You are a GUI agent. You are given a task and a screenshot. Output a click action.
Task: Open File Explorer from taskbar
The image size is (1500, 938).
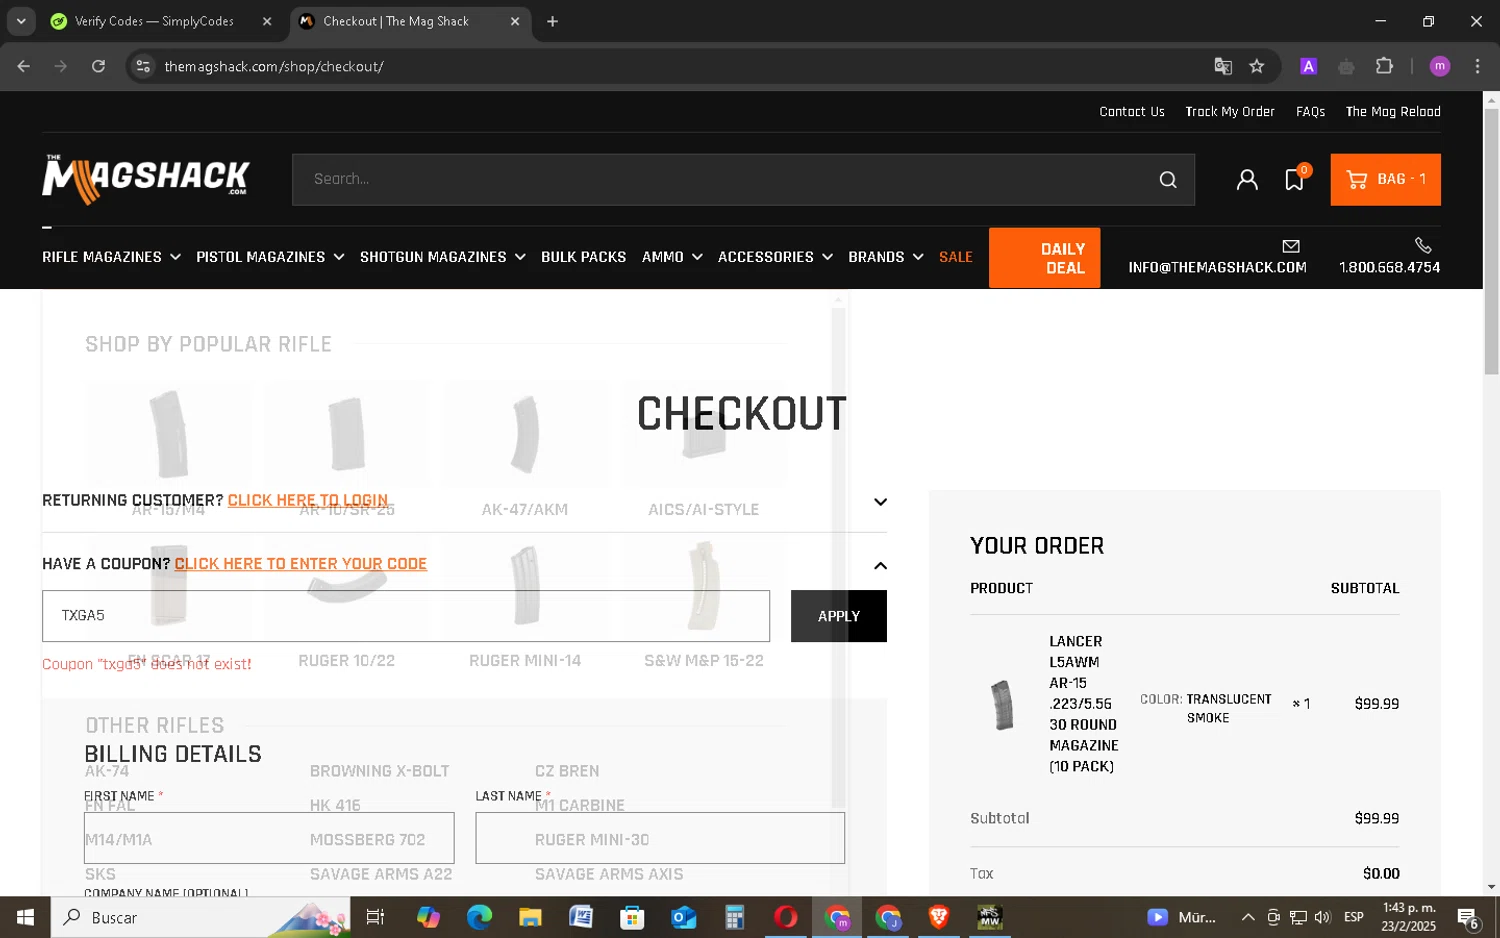pos(530,917)
